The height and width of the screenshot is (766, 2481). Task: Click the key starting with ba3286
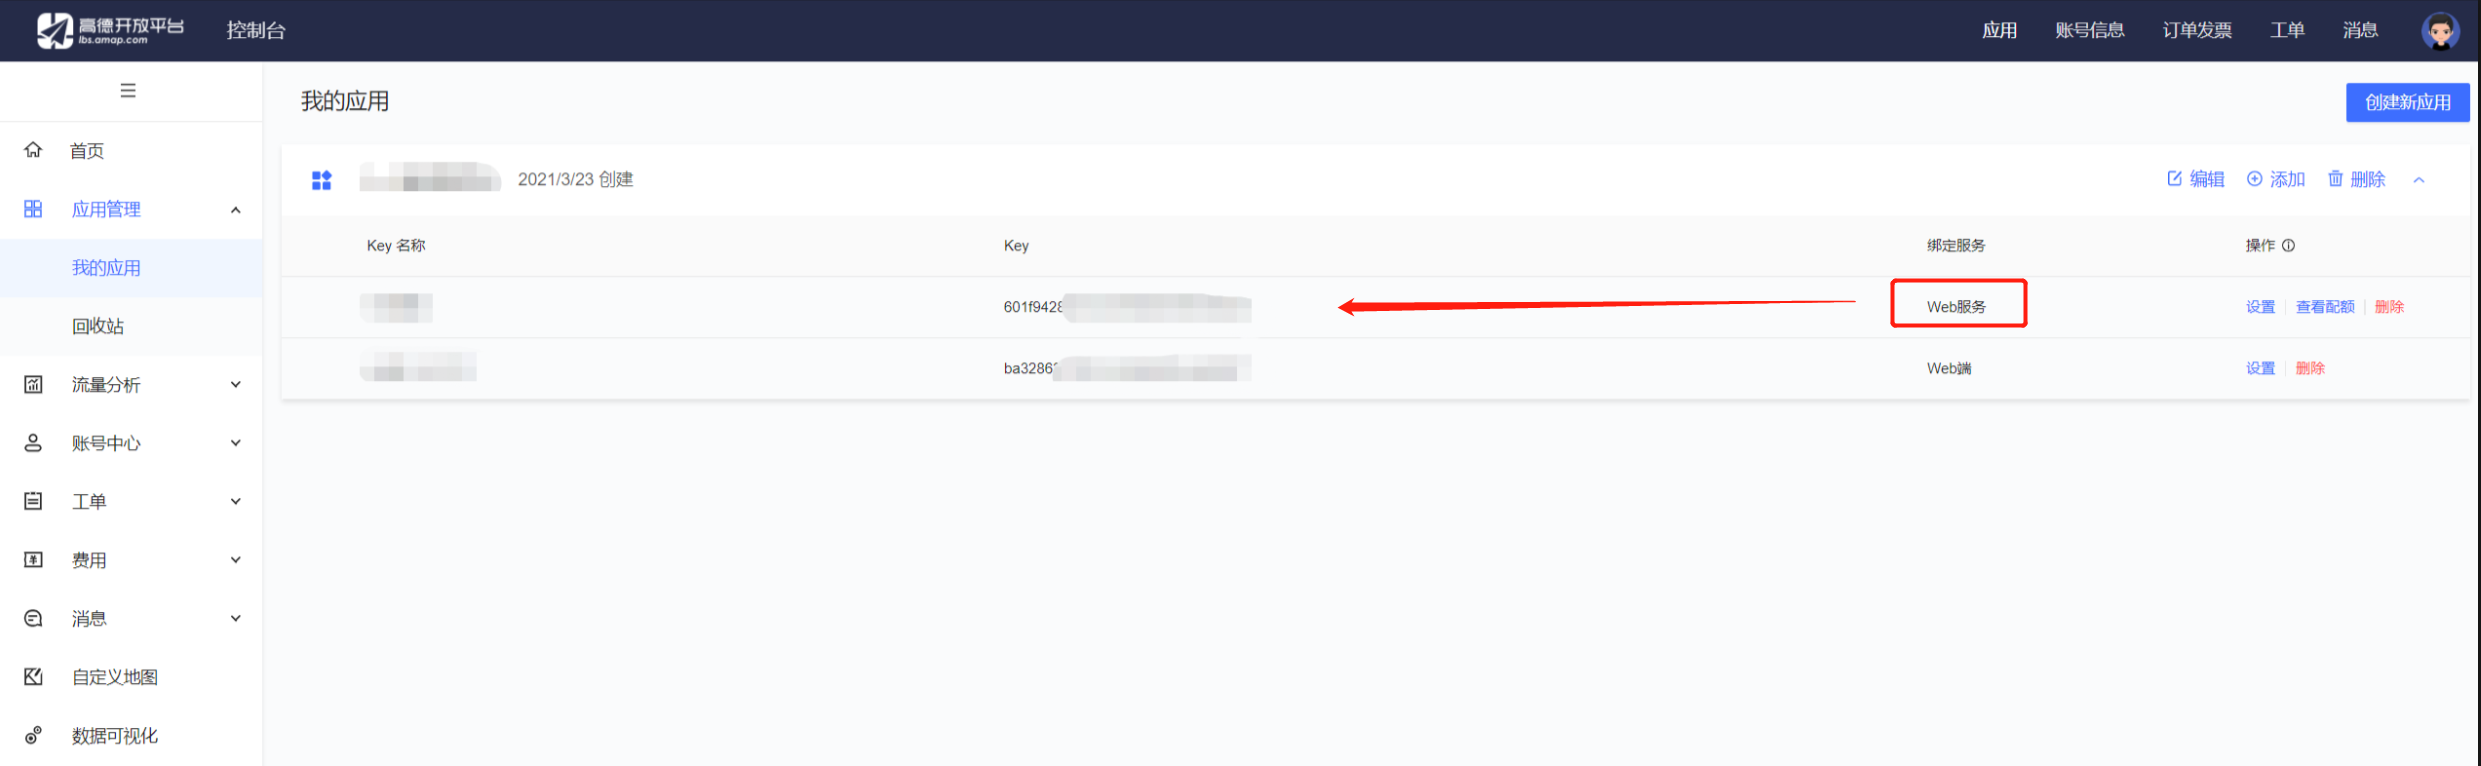coord(1127,368)
